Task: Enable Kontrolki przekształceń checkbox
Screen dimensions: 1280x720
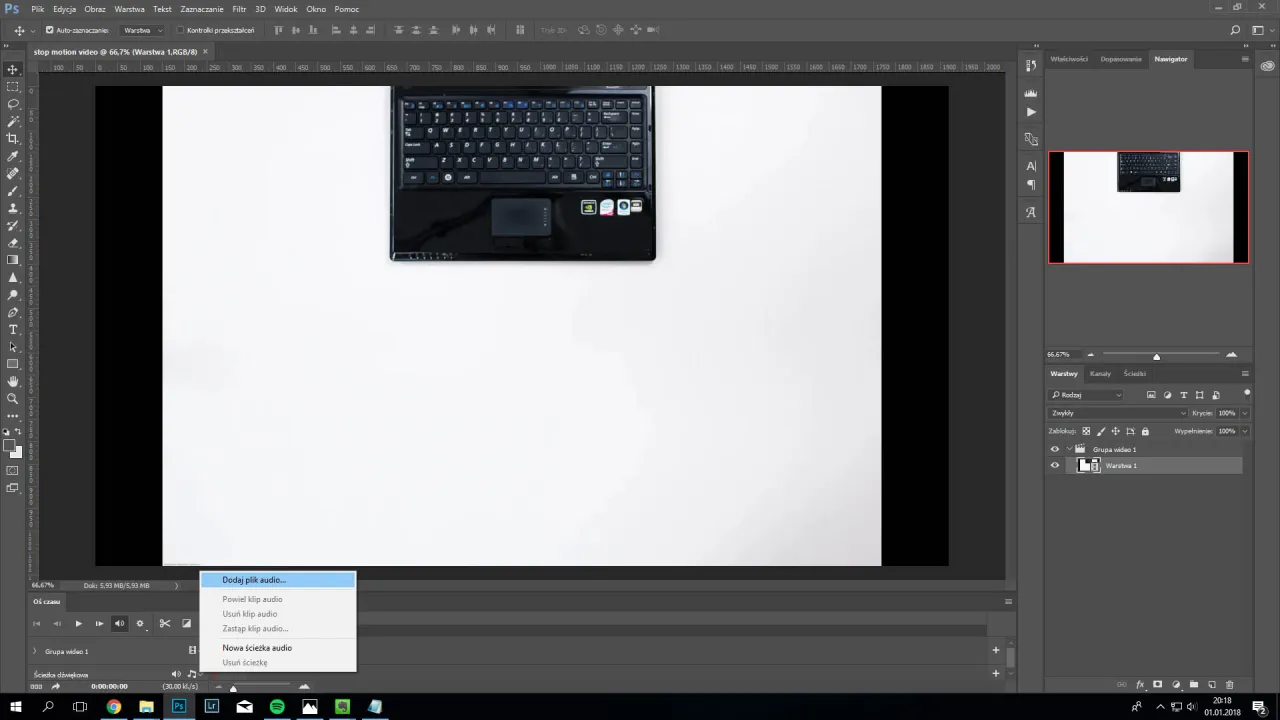Action: (180, 30)
